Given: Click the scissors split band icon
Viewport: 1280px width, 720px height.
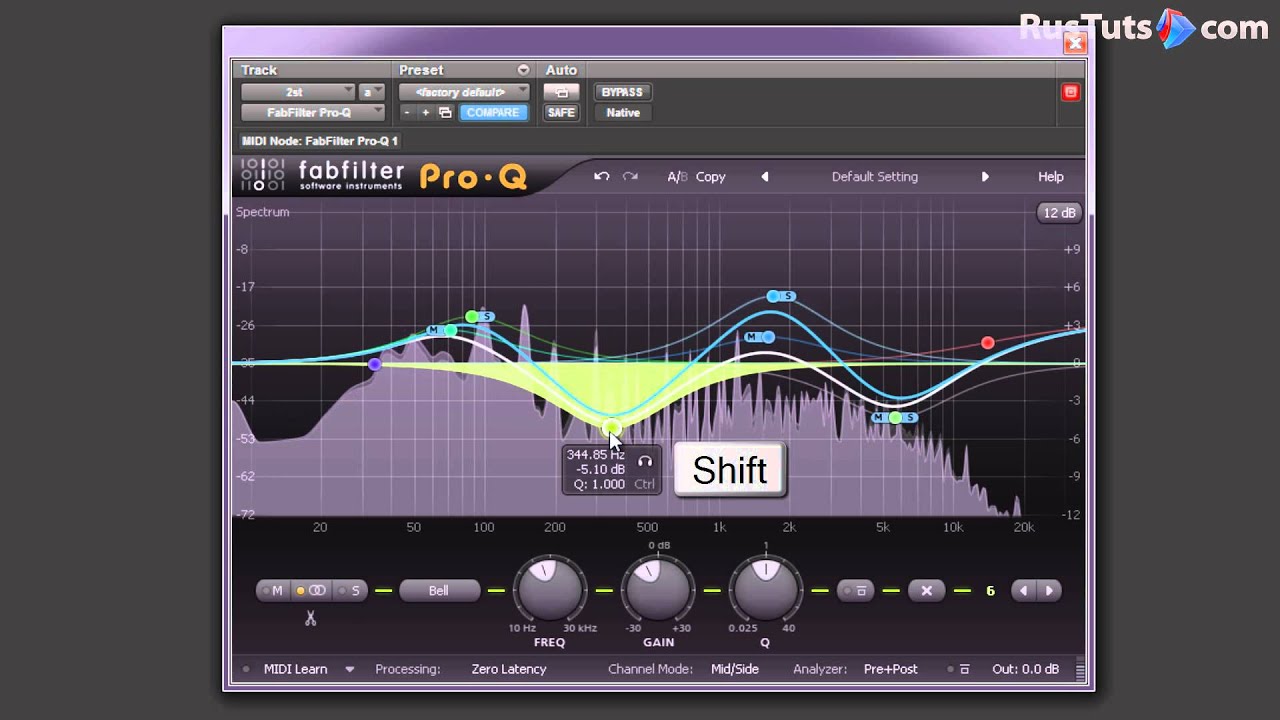Looking at the screenshot, I should point(310,618).
